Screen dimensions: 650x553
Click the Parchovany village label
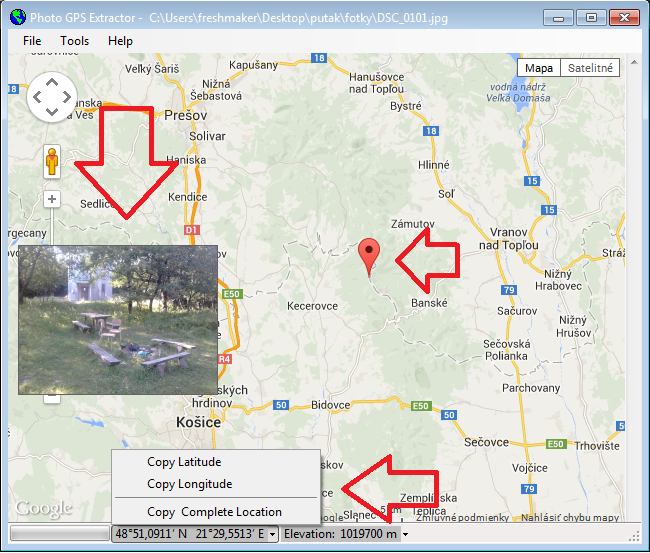(531, 388)
